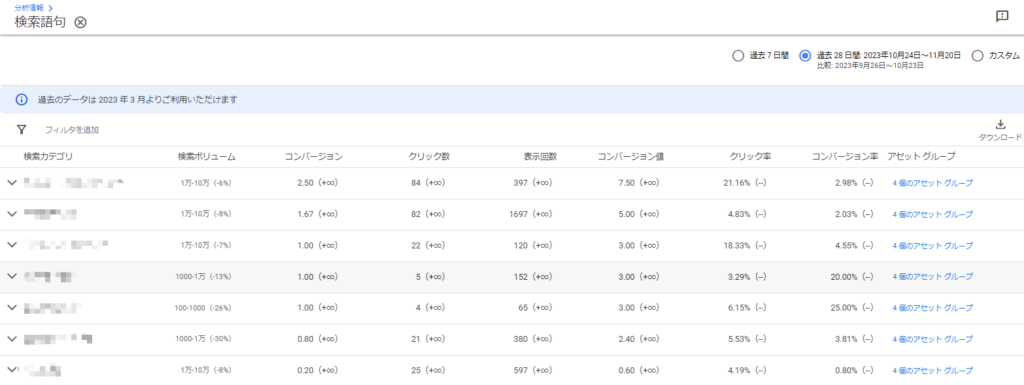The width and height of the screenshot is (1024, 385).
Task: Click the 2.03% conversion rate cell
Action: coord(854,215)
